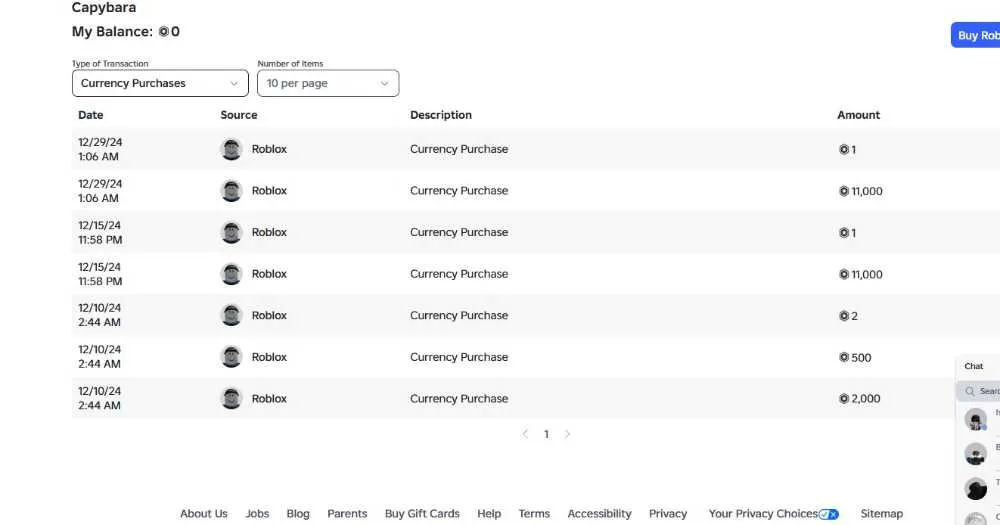Screen dimensions: 1000x525
Task: Click Roblox avatar in 12/29/24 11,000 row
Action: click(231, 191)
